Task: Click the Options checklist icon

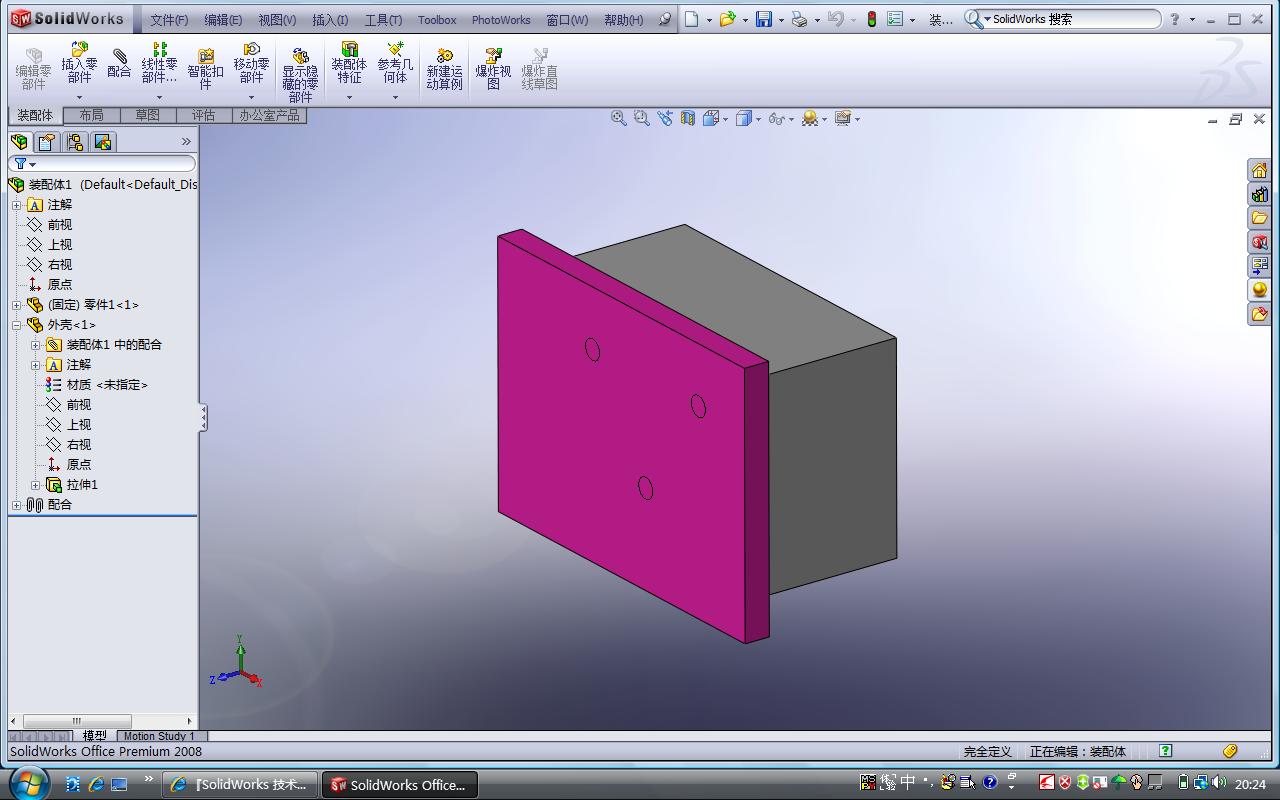Action: pos(895,19)
